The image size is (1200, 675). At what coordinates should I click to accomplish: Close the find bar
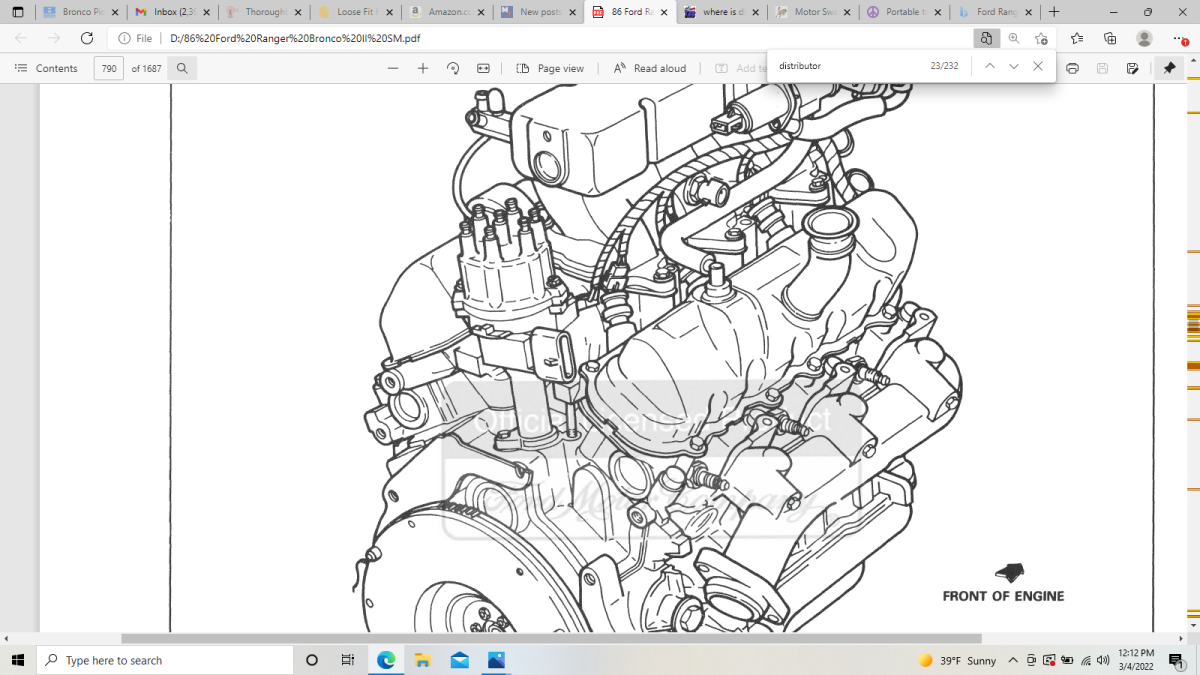tap(1038, 66)
